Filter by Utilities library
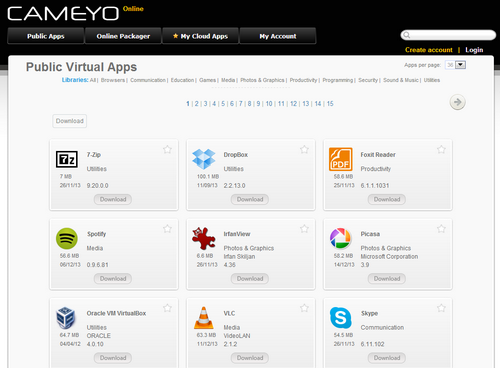Viewport: 500px width, 368px height. 432,80
